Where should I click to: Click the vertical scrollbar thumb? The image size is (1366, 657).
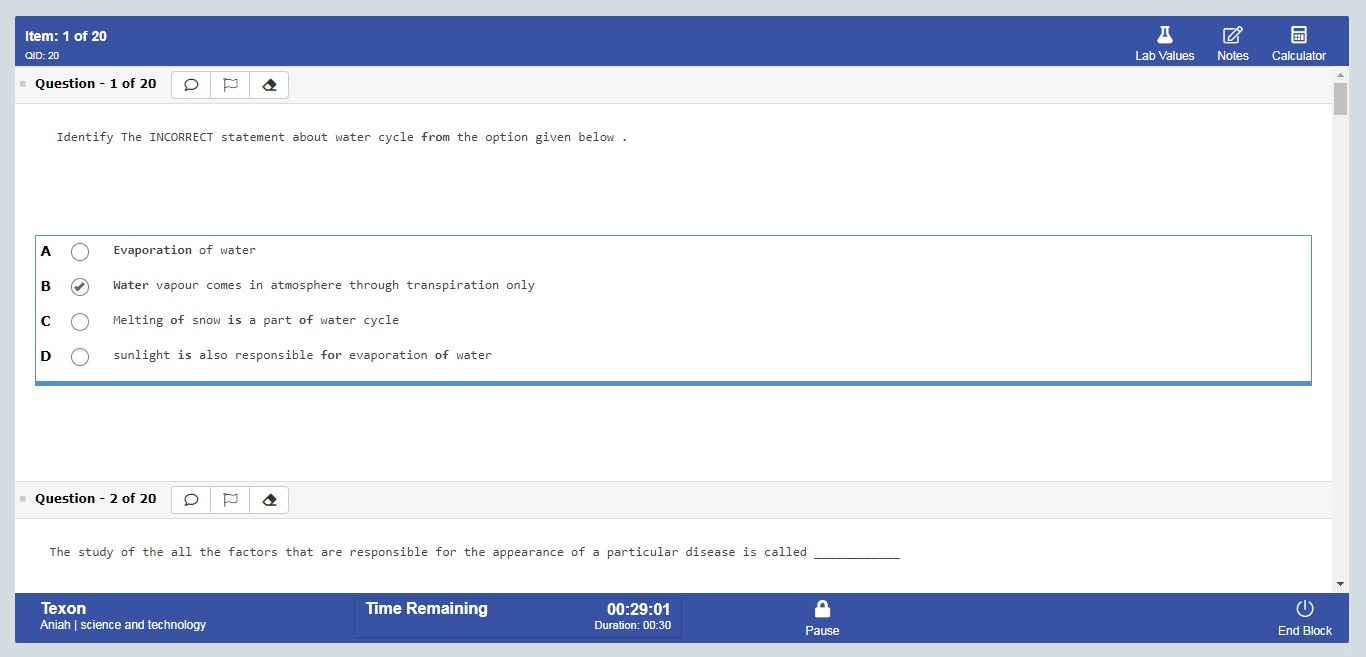[x=1340, y=99]
